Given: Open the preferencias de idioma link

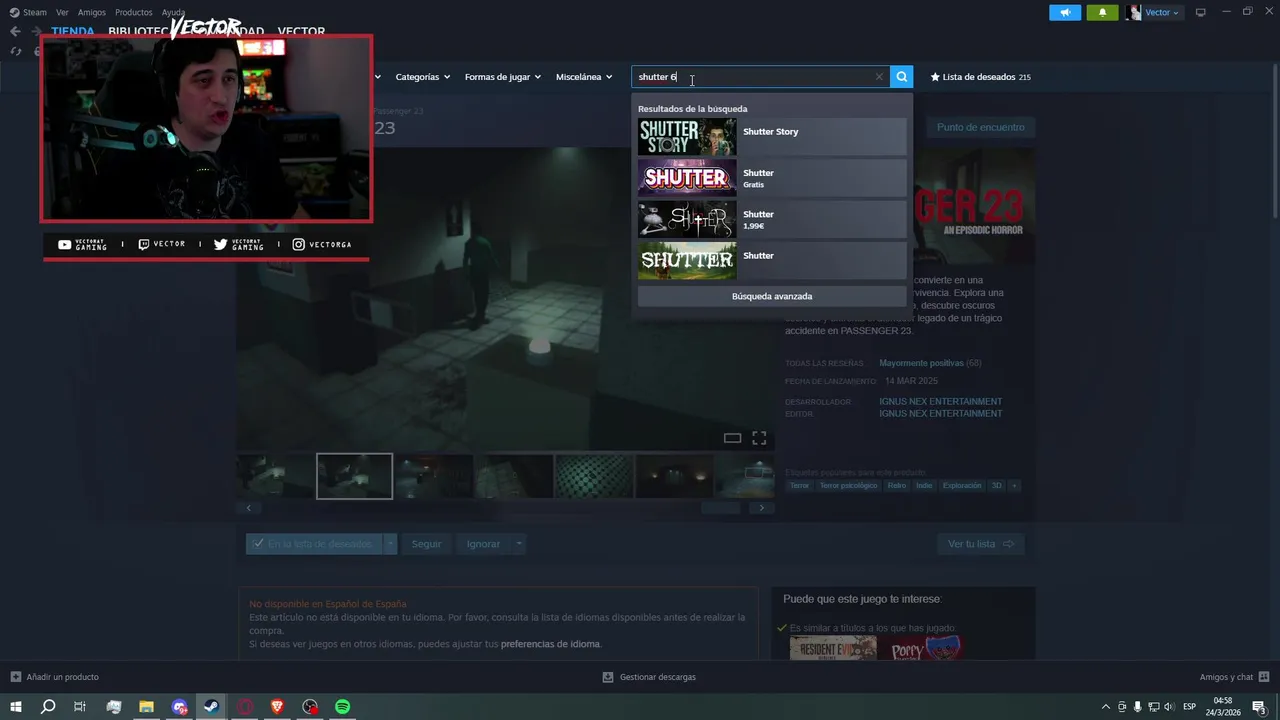Looking at the screenshot, I should point(550,644).
